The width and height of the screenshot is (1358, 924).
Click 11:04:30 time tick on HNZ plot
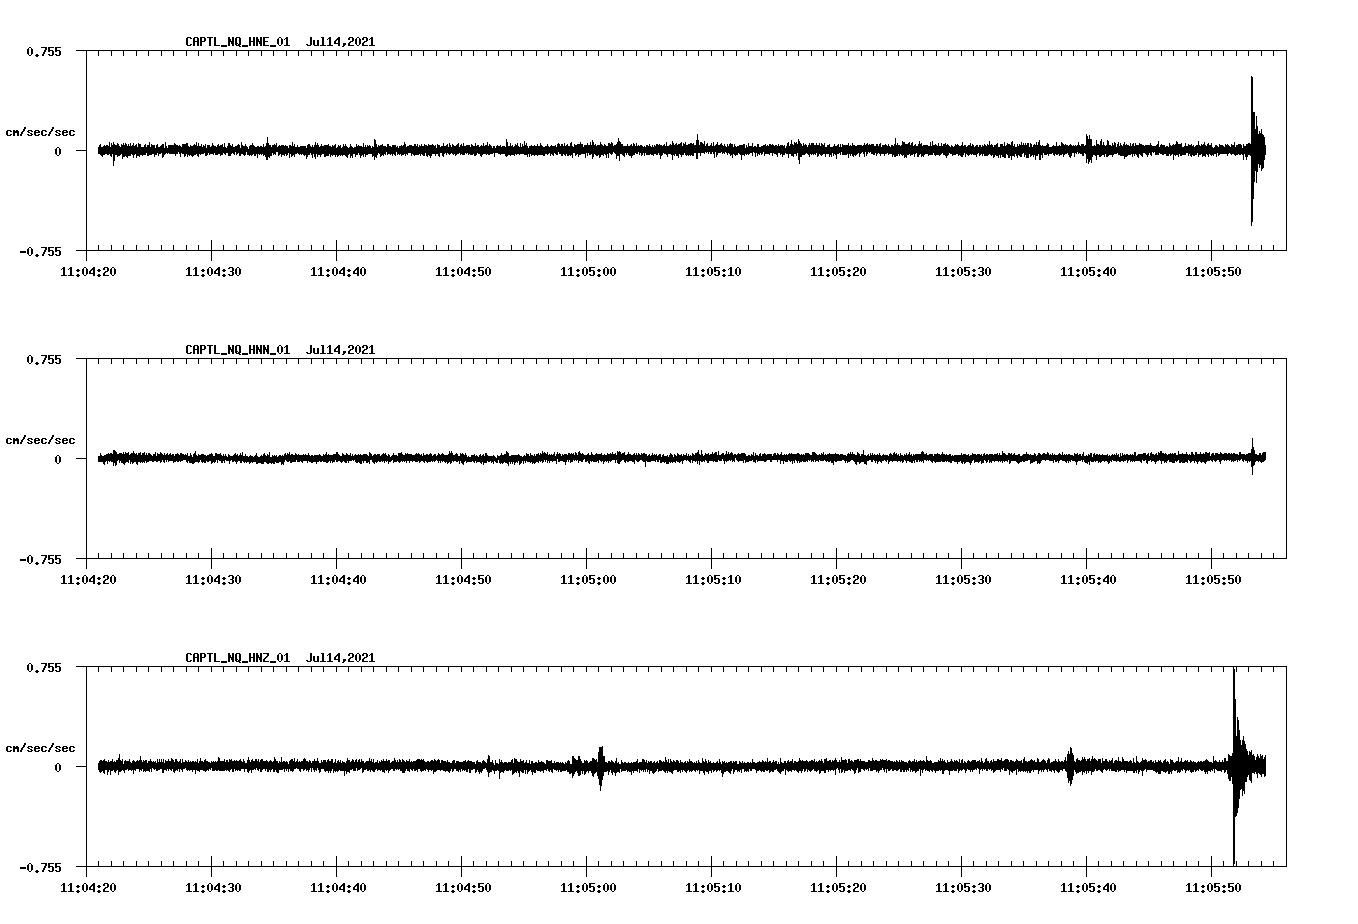point(212,887)
